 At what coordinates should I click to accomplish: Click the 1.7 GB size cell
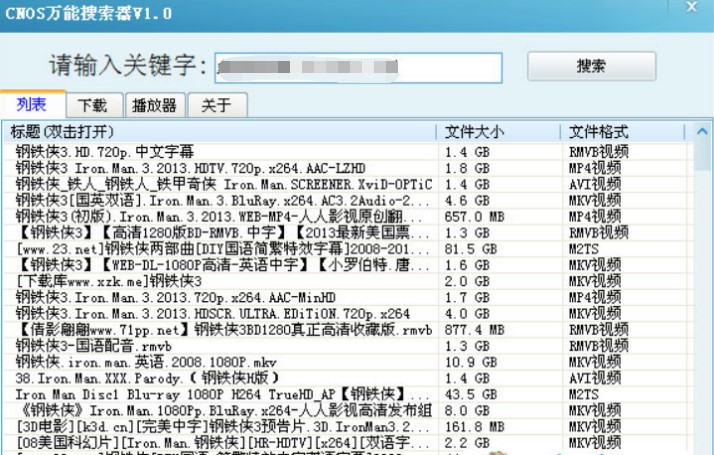coord(467,297)
